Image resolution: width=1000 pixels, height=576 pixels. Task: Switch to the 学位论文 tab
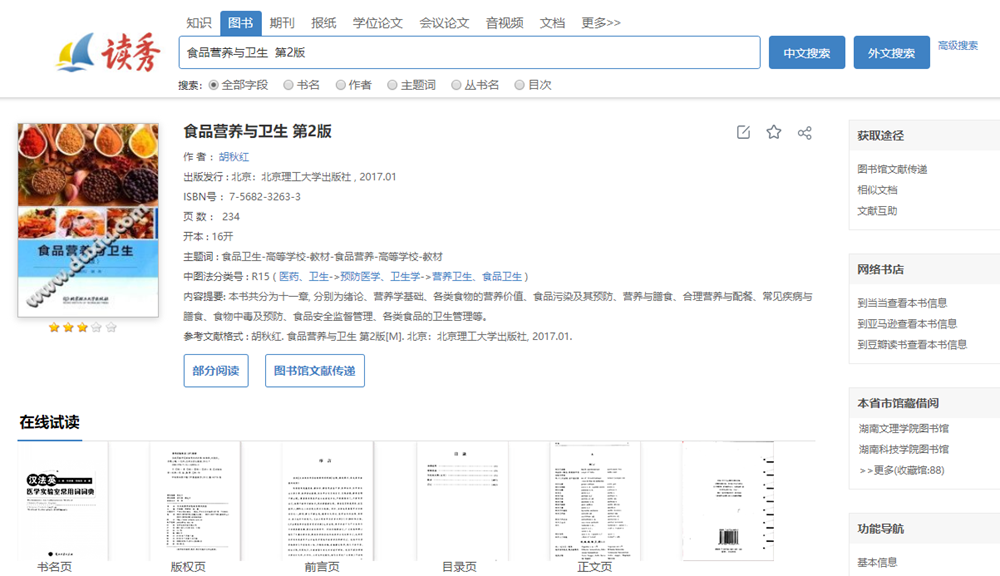click(378, 23)
